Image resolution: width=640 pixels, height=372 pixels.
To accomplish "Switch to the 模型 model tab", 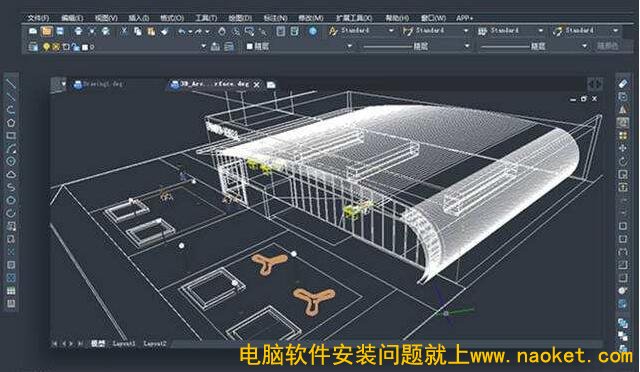I will click(98, 343).
